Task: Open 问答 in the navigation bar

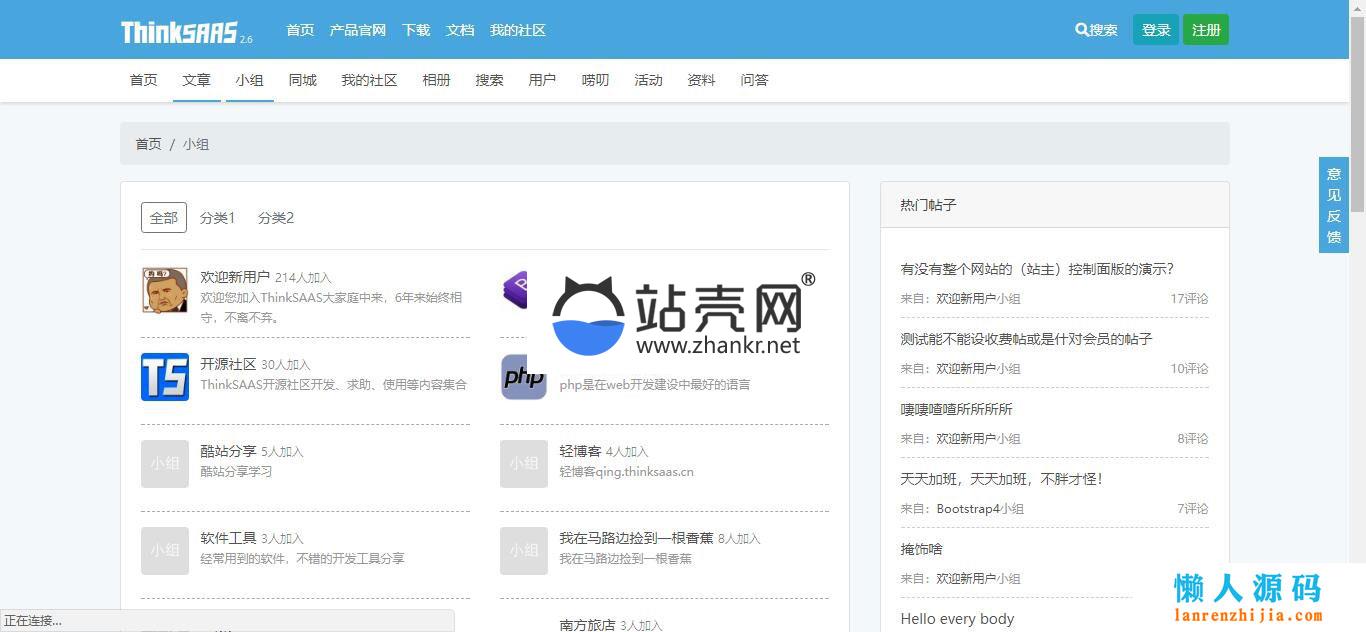Action: (x=754, y=80)
